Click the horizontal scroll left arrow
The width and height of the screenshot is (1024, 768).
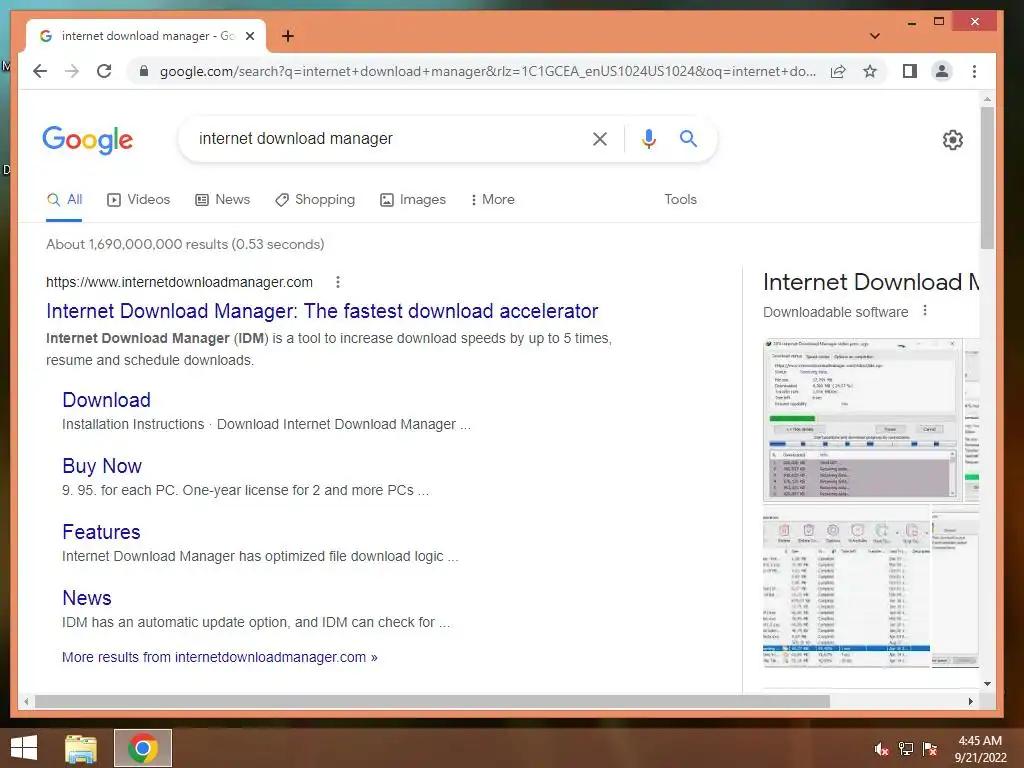click(25, 701)
